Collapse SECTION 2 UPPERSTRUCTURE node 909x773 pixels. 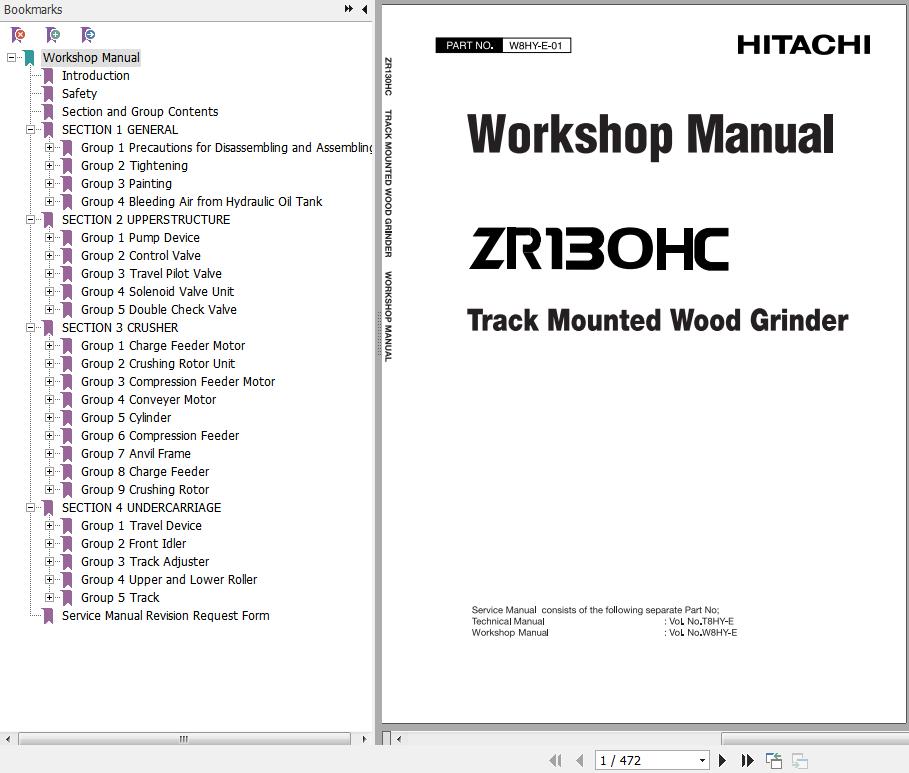tap(30, 219)
